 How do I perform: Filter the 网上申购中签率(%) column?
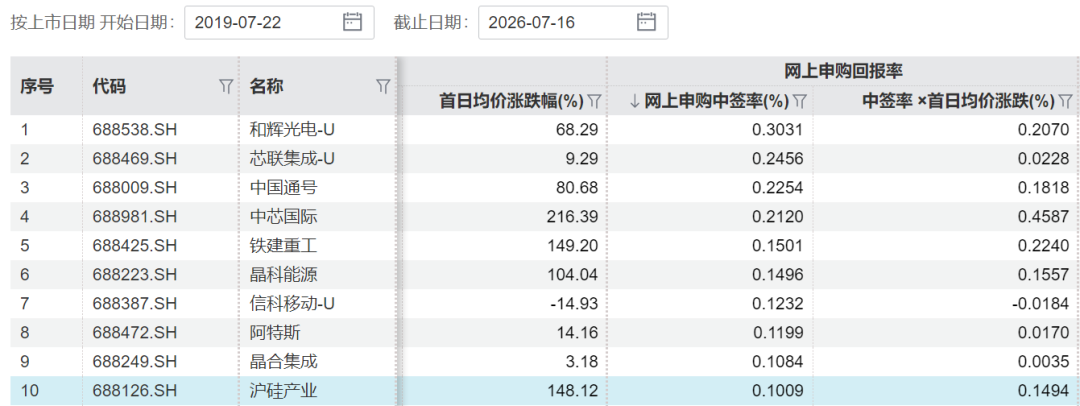point(799,101)
